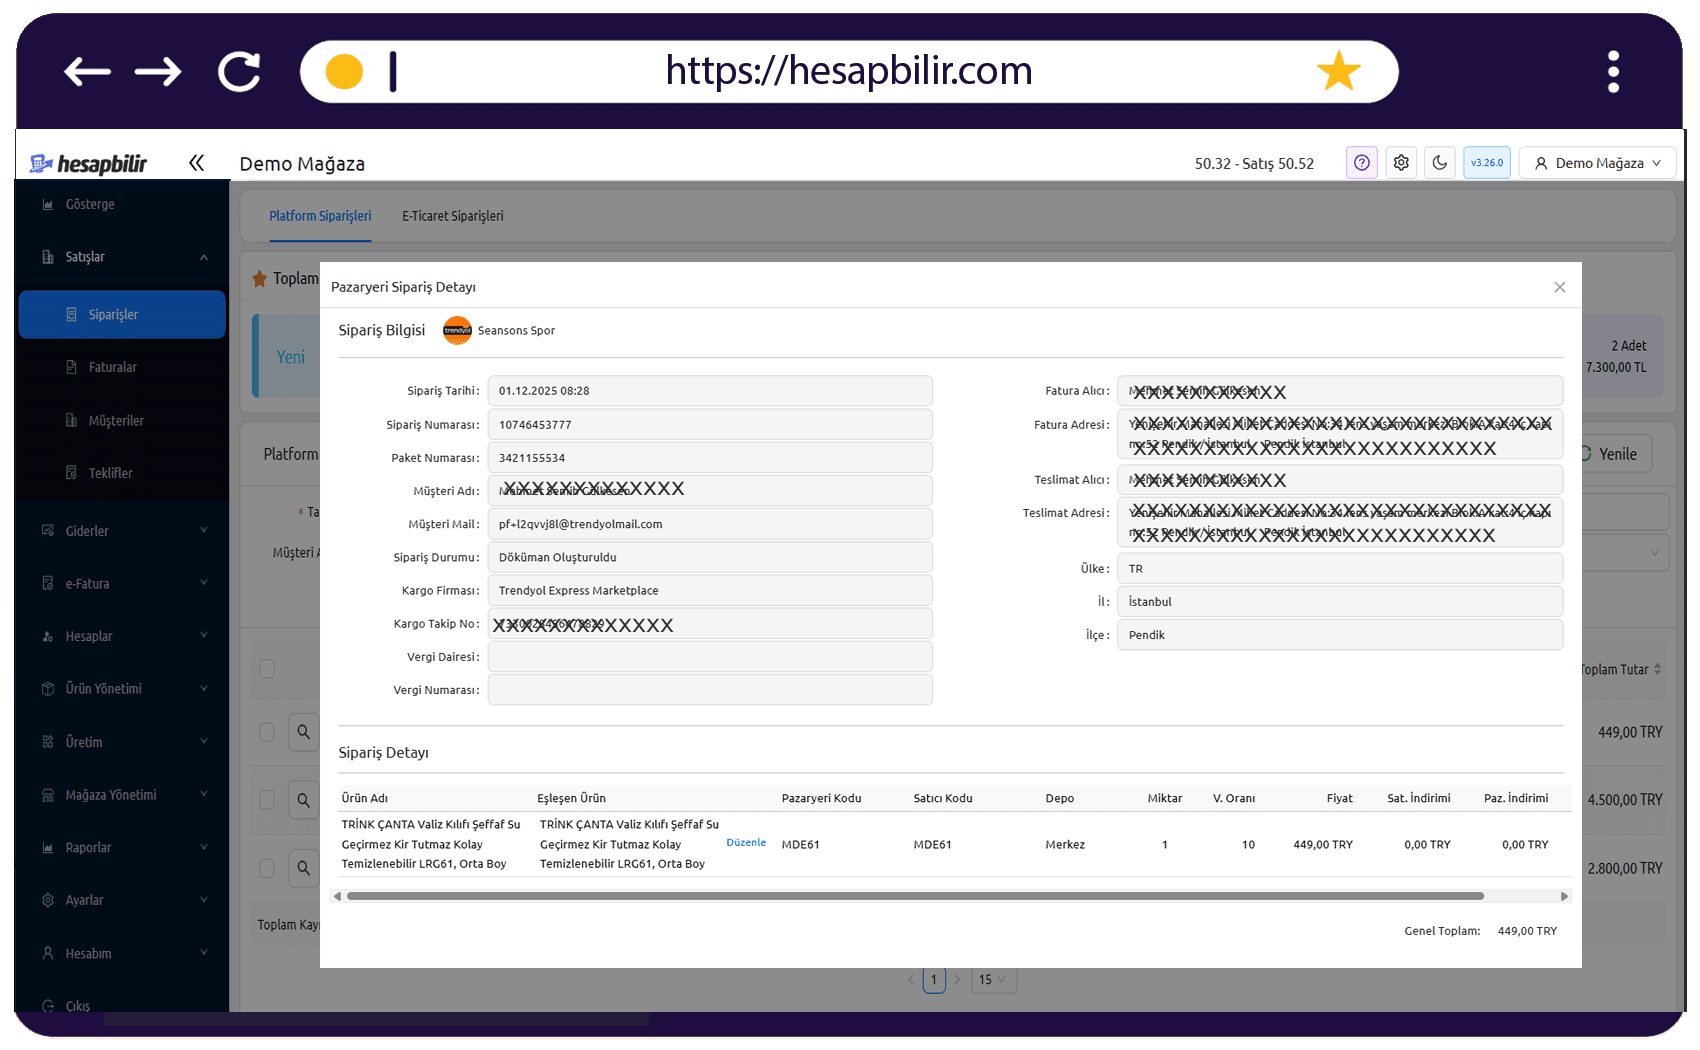Open Gösterge in sidebar

click(x=122, y=204)
